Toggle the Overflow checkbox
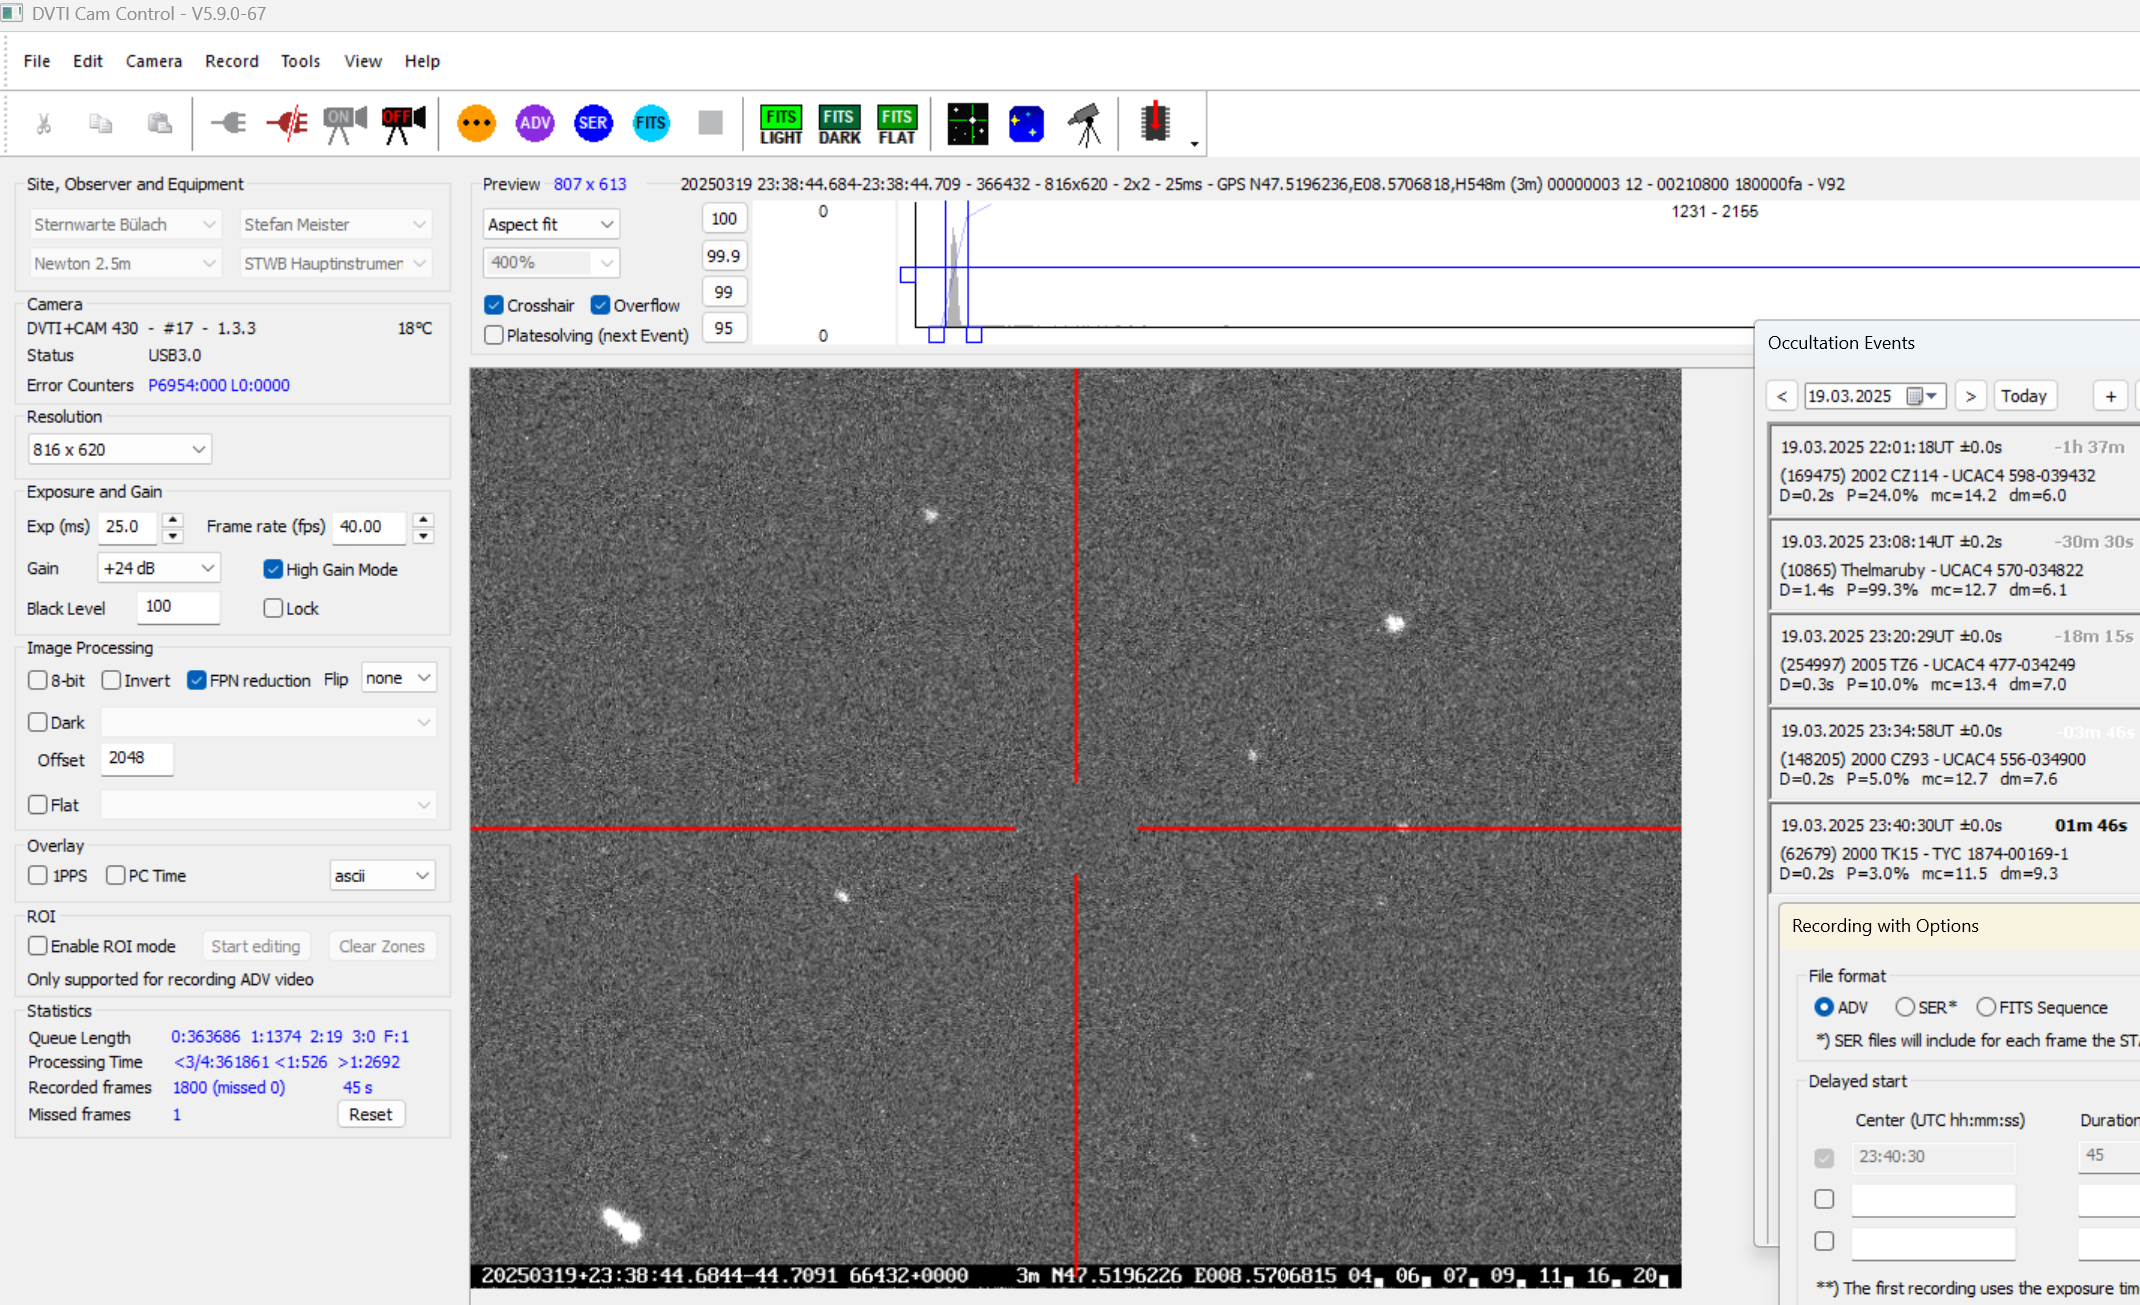Viewport: 2140px width, 1305px height. point(600,305)
